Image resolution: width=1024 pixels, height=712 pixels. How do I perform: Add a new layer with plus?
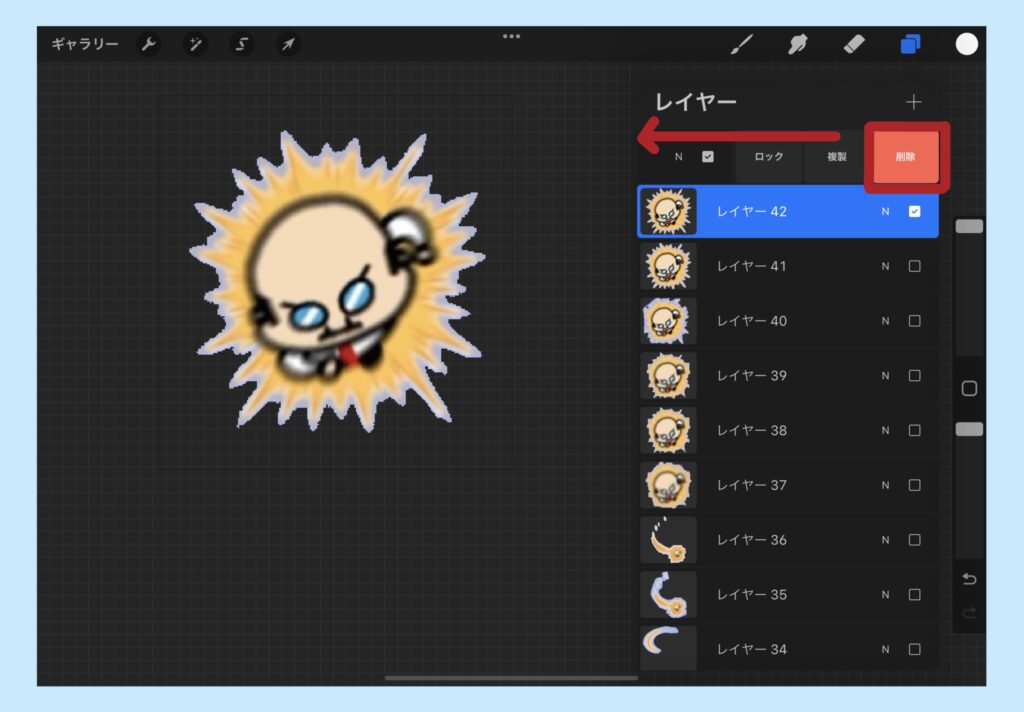click(x=914, y=102)
